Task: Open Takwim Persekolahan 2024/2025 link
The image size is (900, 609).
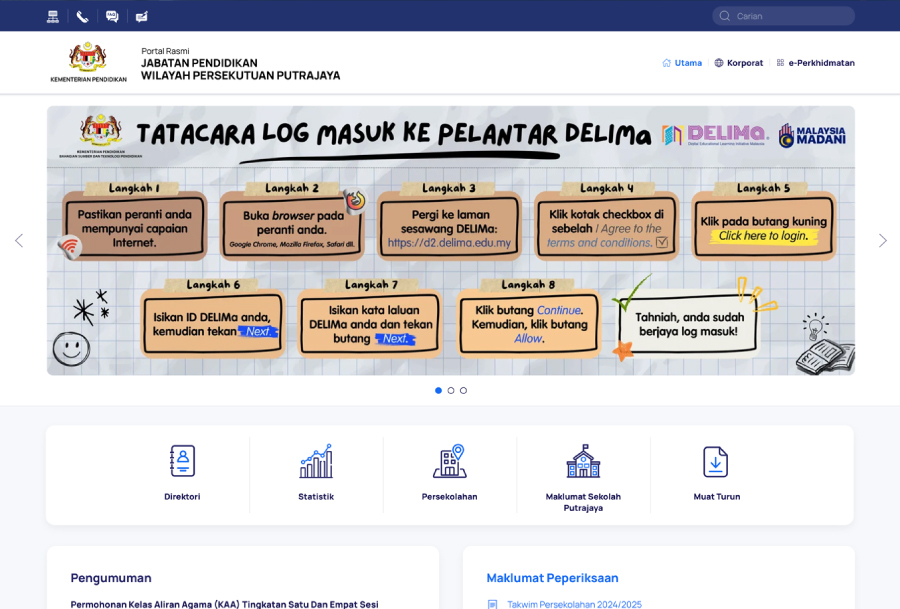Action: 574,604
